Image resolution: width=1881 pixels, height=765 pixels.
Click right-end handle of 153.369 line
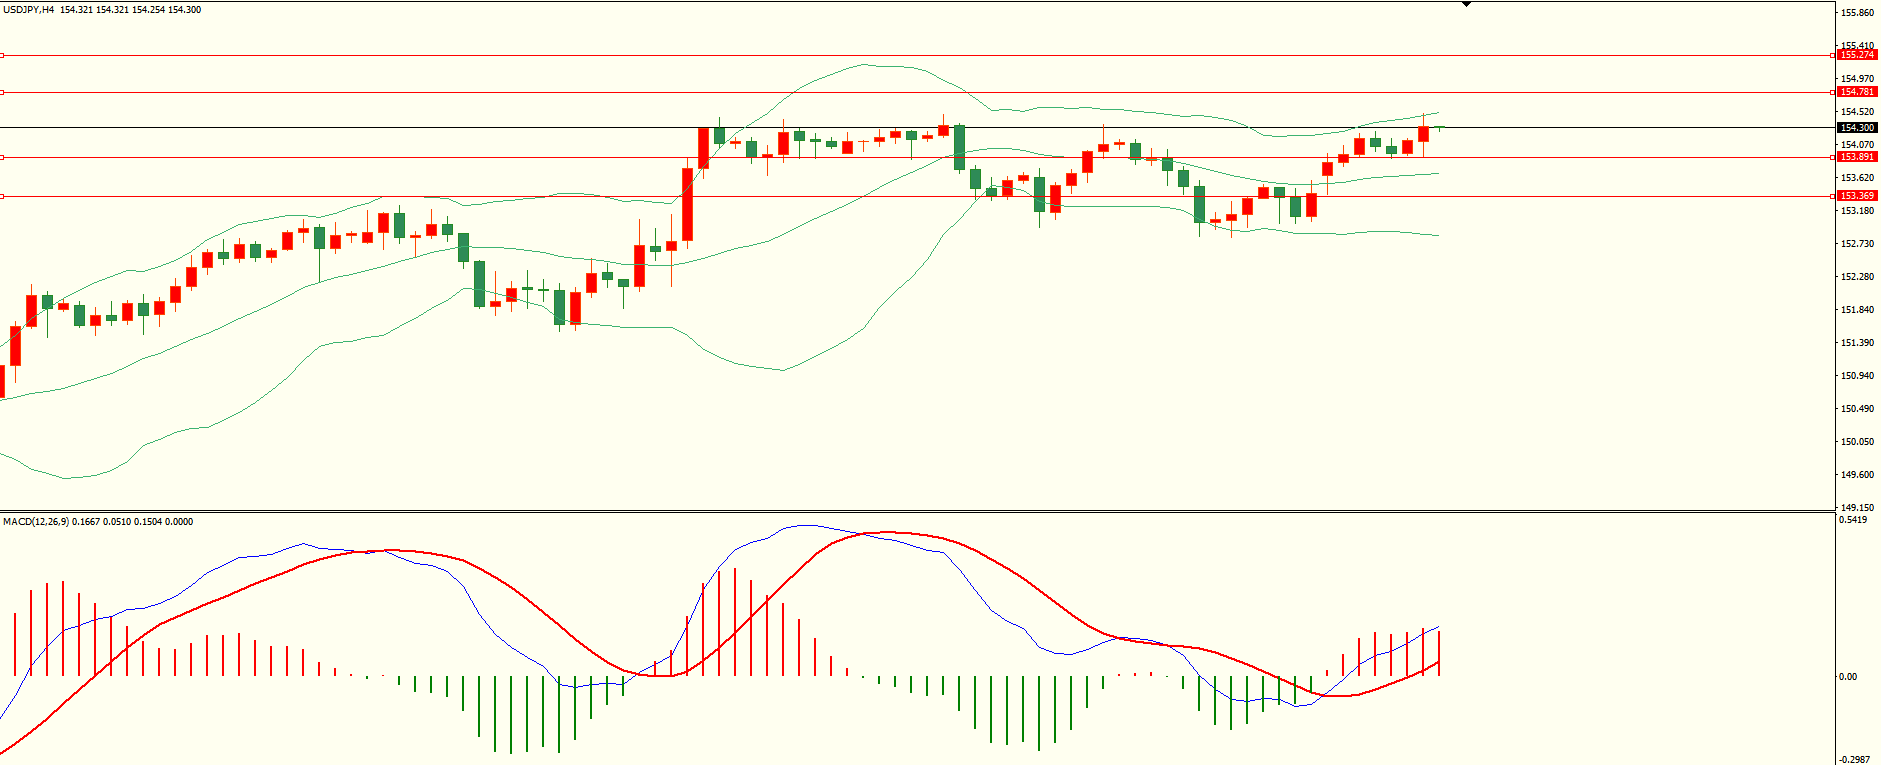coord(1833,196)
